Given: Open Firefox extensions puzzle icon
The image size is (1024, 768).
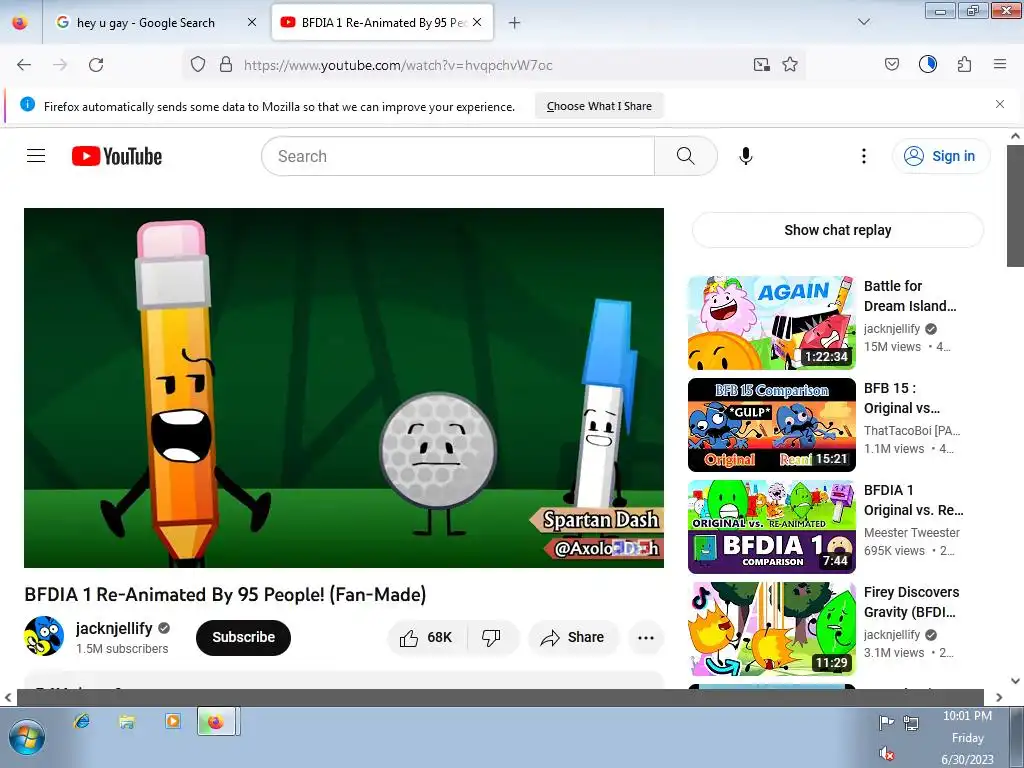Looking at the screenshot, I should point(964,64).
